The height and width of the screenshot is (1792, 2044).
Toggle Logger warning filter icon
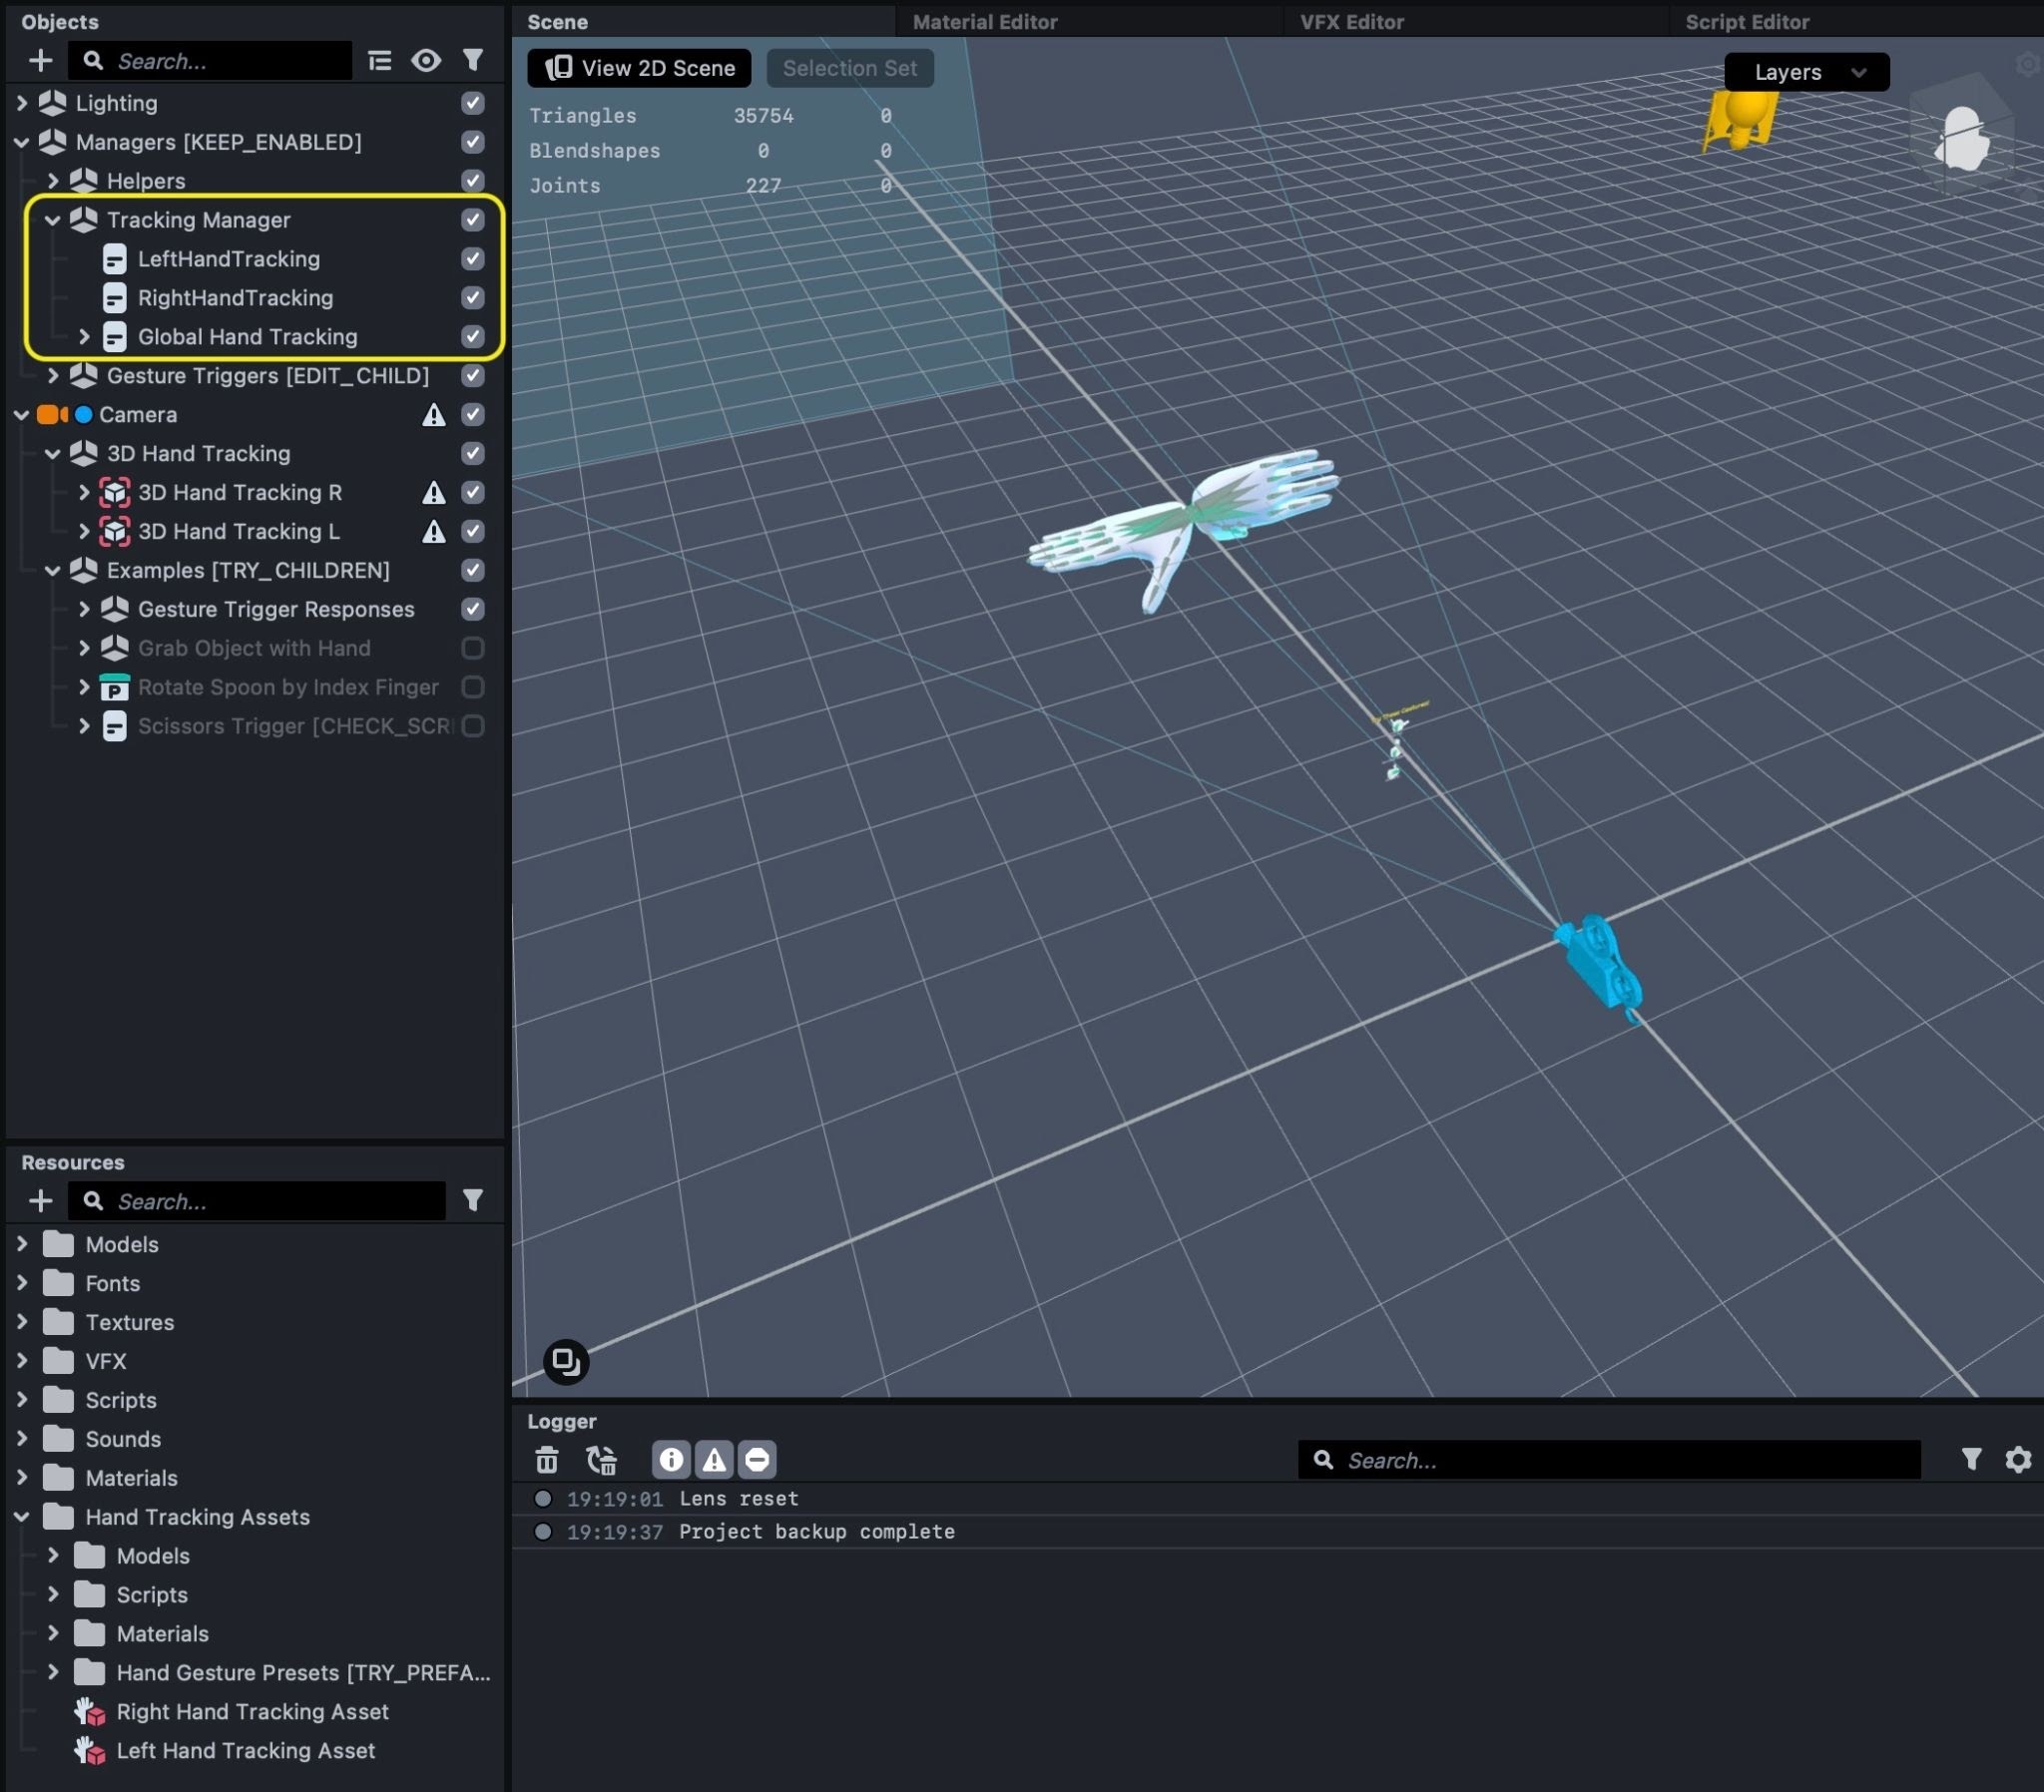click(x=714, y=1461)
